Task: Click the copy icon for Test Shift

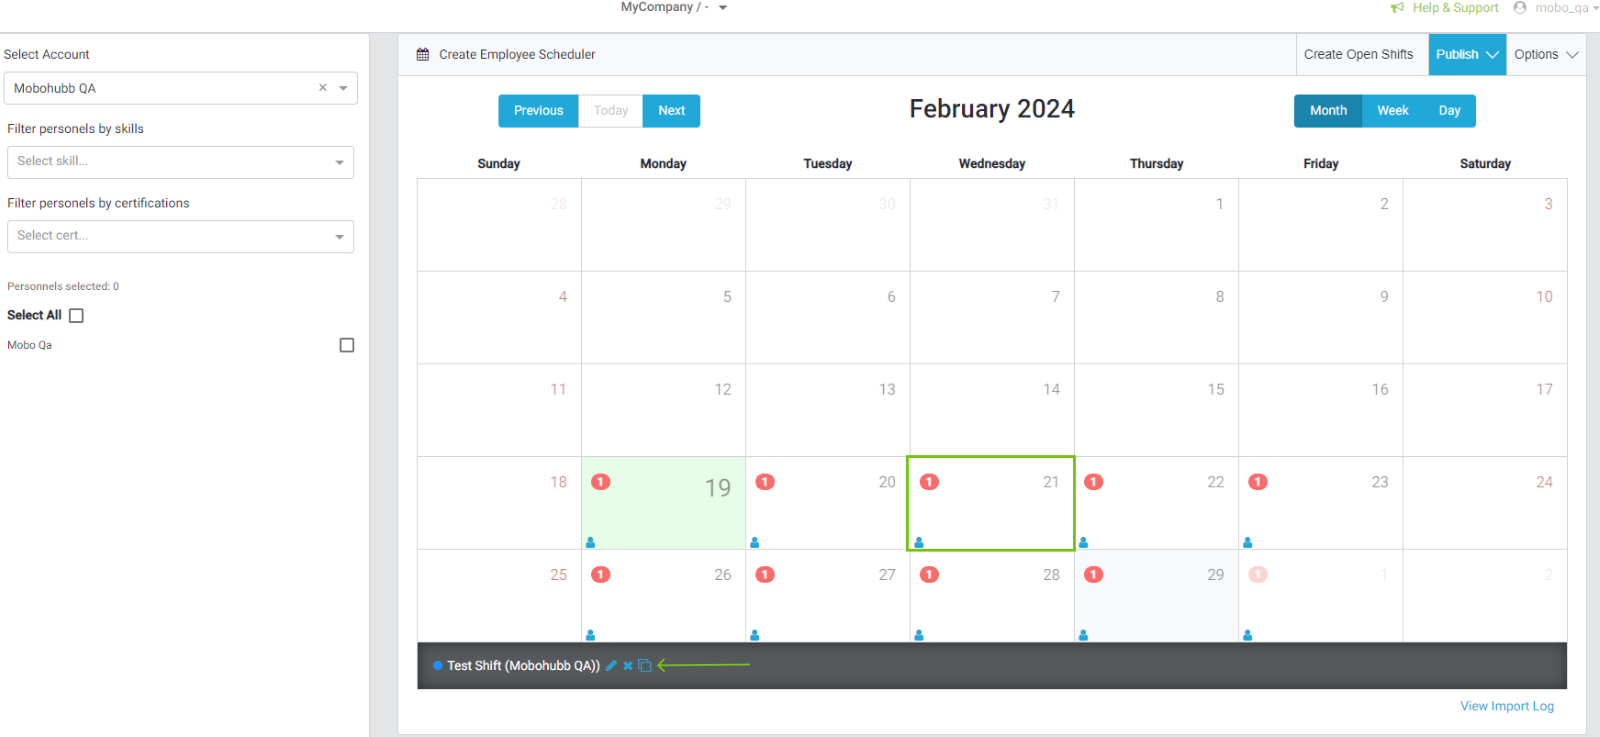Action: 645,666
